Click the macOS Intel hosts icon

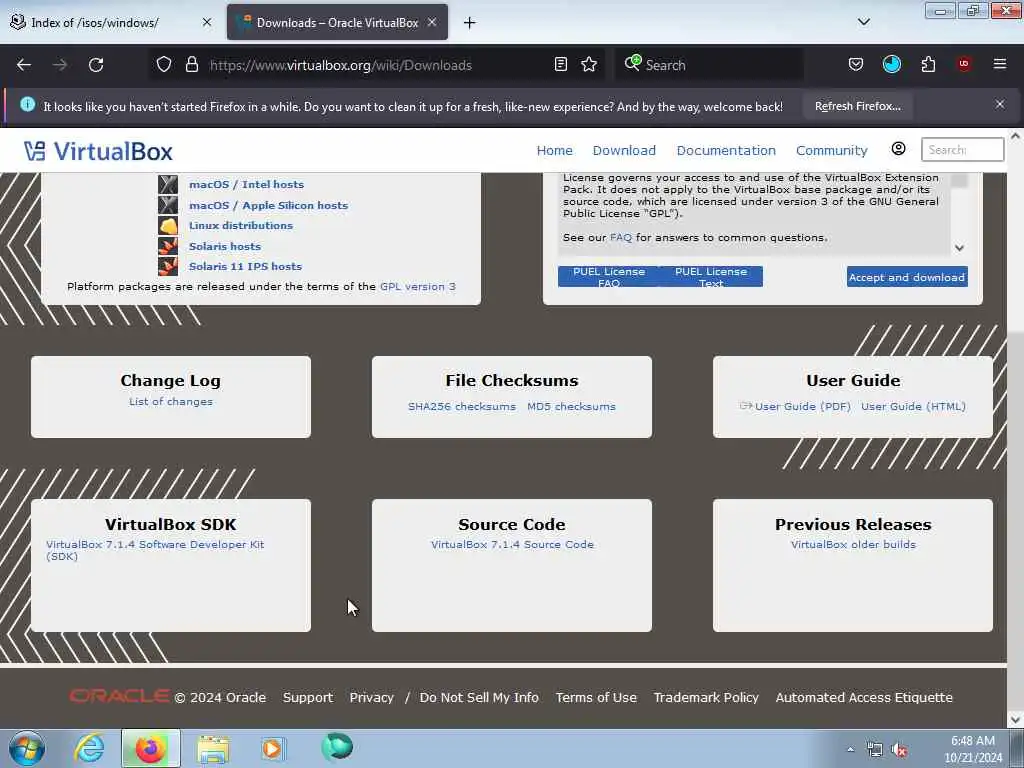click(x=168, y=184)
